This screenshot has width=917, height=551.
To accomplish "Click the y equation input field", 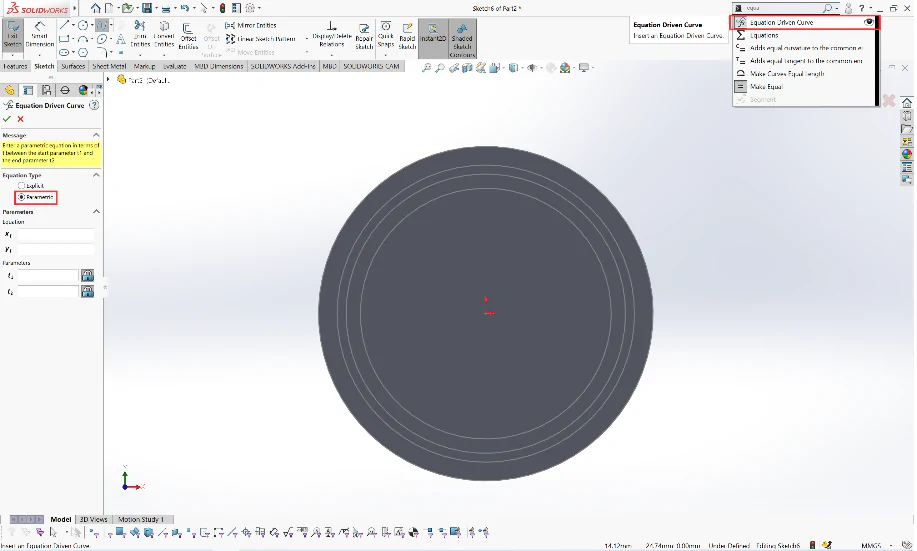I will (56, 250).
